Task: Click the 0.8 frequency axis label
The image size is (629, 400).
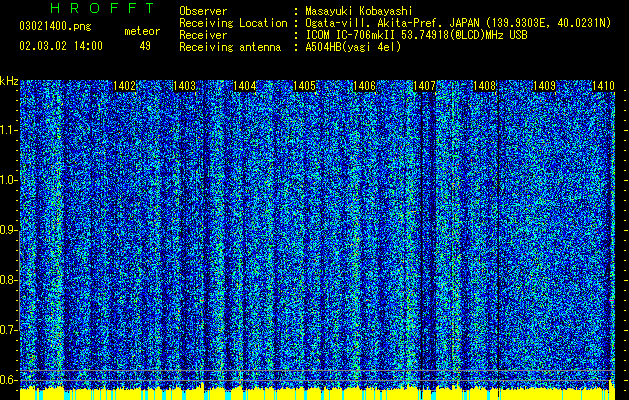Action: click(8, 280)
